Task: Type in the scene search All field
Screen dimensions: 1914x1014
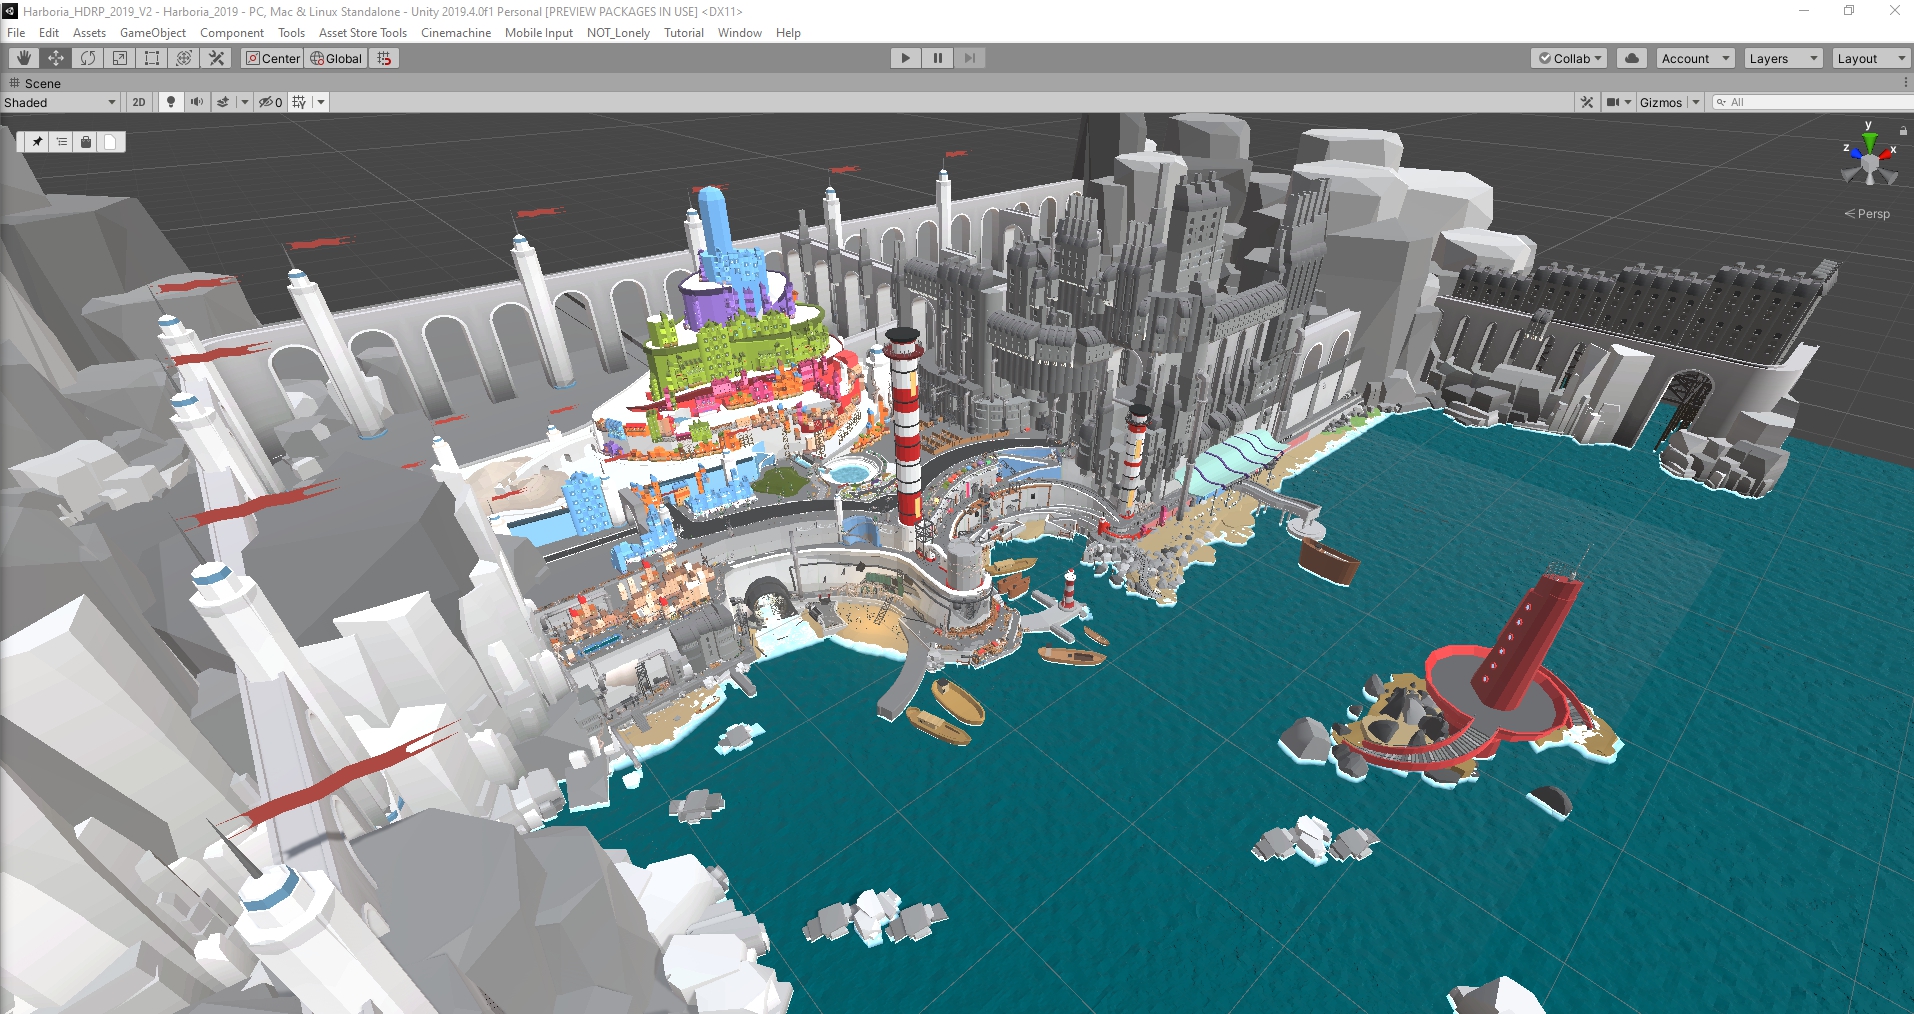Action: pyautogui.click(x=1810, y=102)
